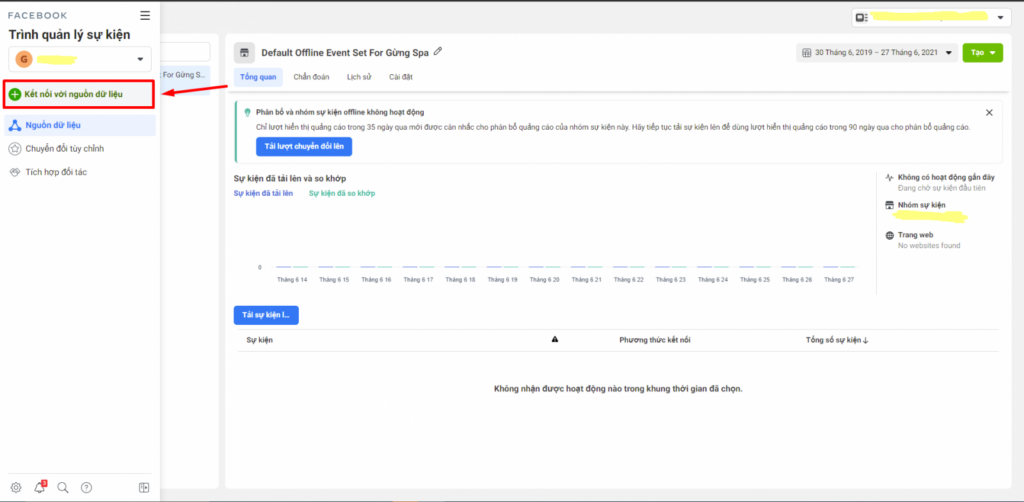Image resolution: width=1024 pixels, height=502 pixels.
Task: Click the Nhóm sự kiện store icon
Action: [x=889, y=205]
